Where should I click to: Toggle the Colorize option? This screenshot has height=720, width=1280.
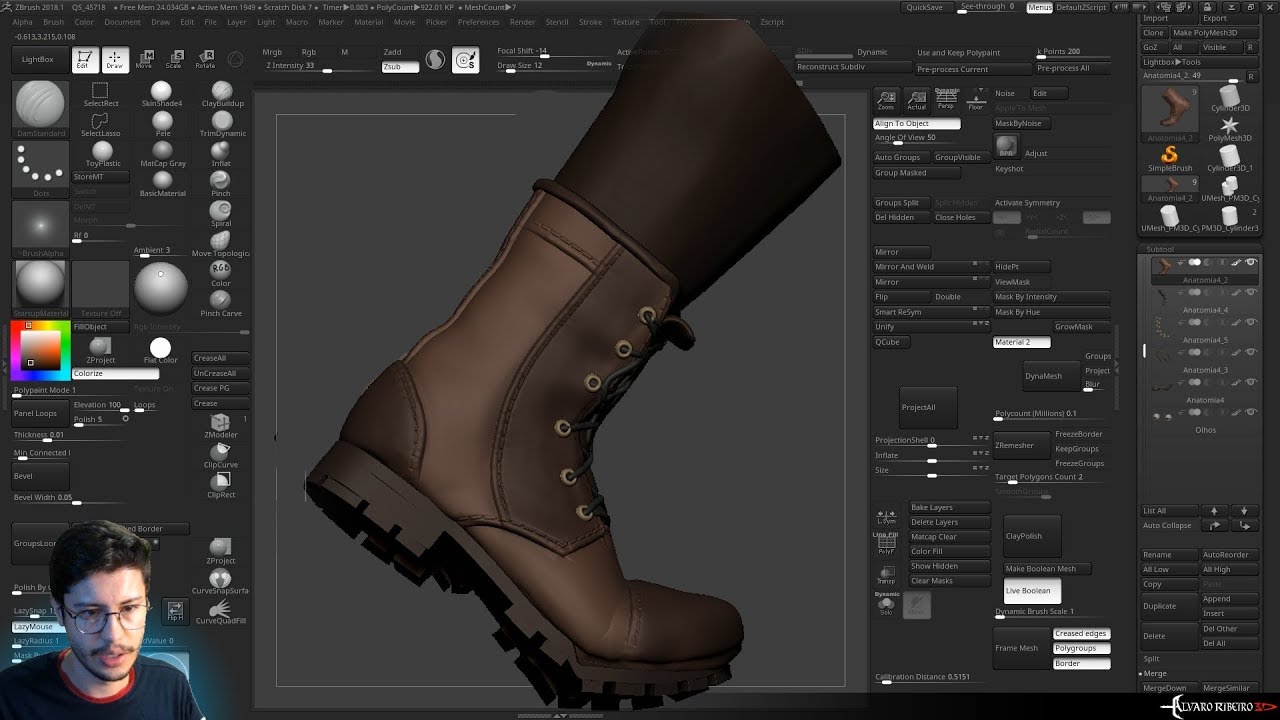115,373
